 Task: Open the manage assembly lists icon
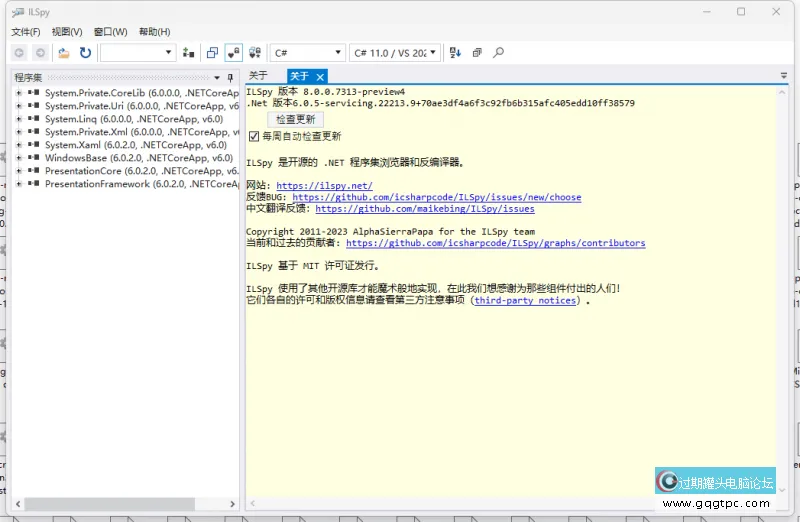pyautogui.click(x=188, y=53)
